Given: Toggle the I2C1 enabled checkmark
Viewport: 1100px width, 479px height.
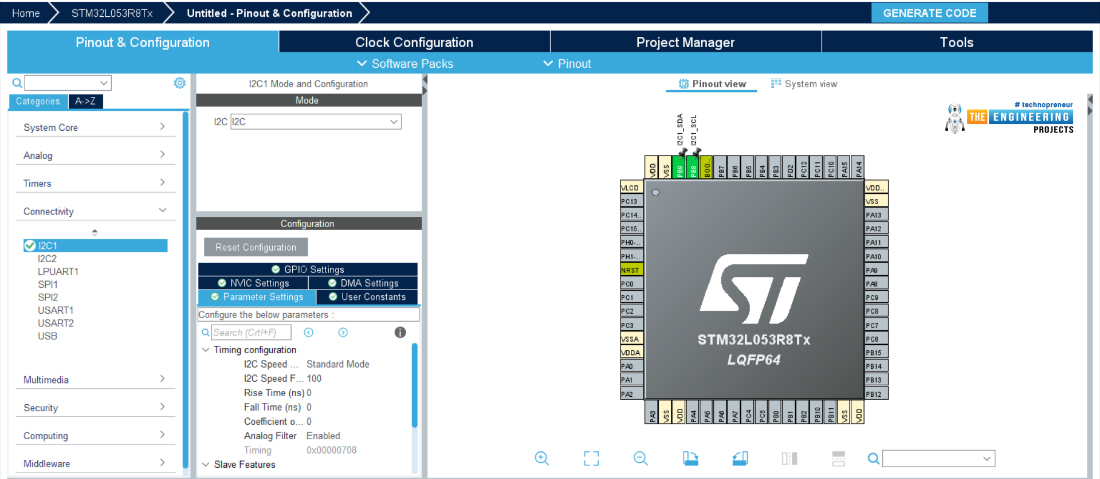Looking at the screenshot, I should (29, 245).
